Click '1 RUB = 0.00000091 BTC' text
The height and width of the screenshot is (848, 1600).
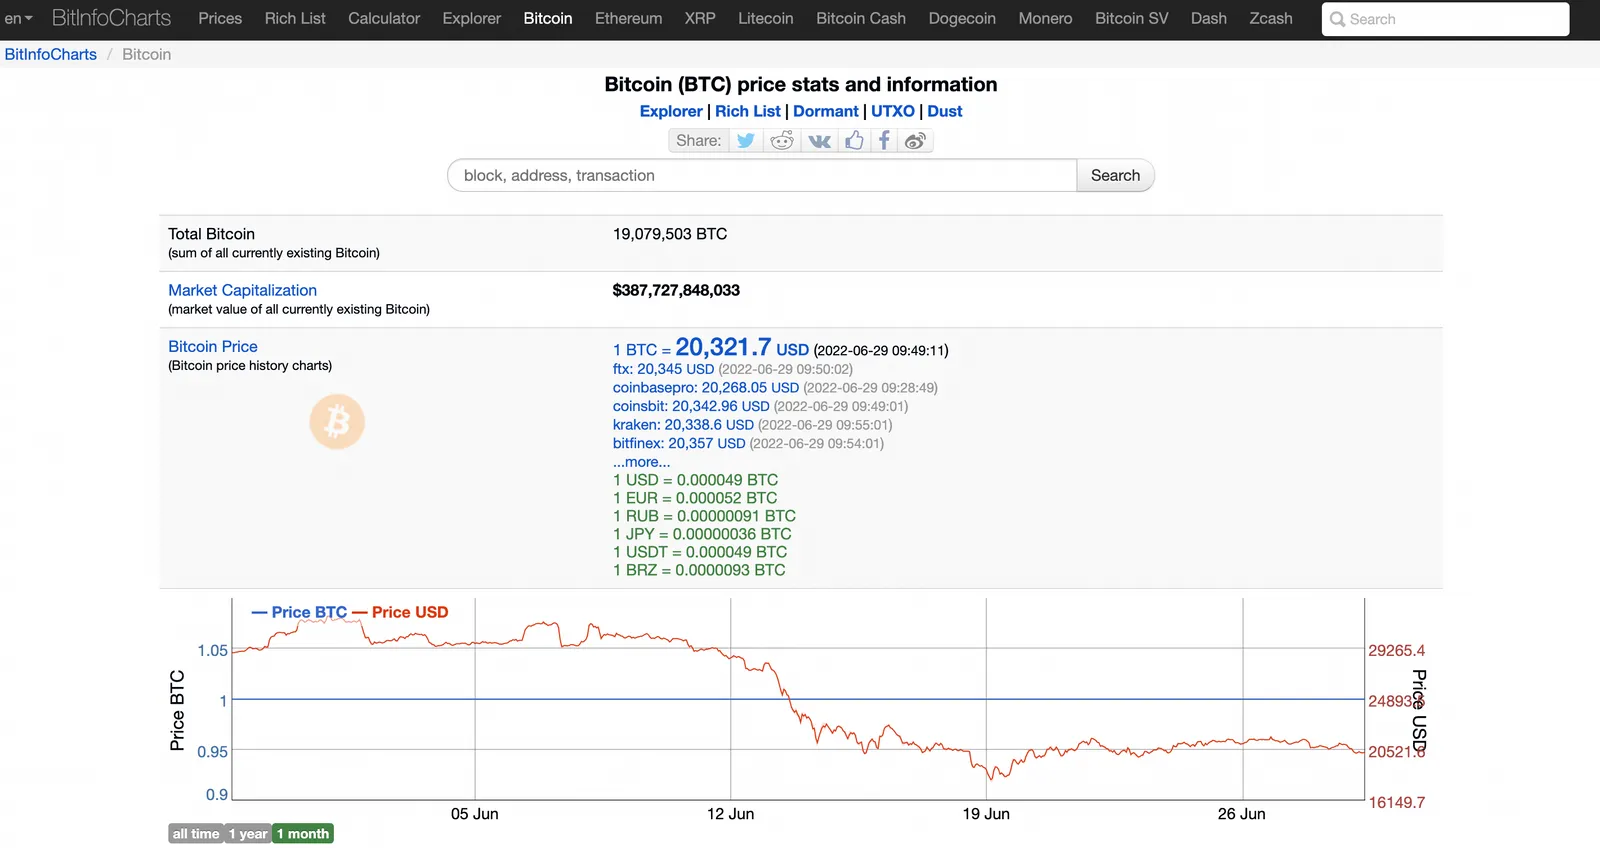[704, 516]
